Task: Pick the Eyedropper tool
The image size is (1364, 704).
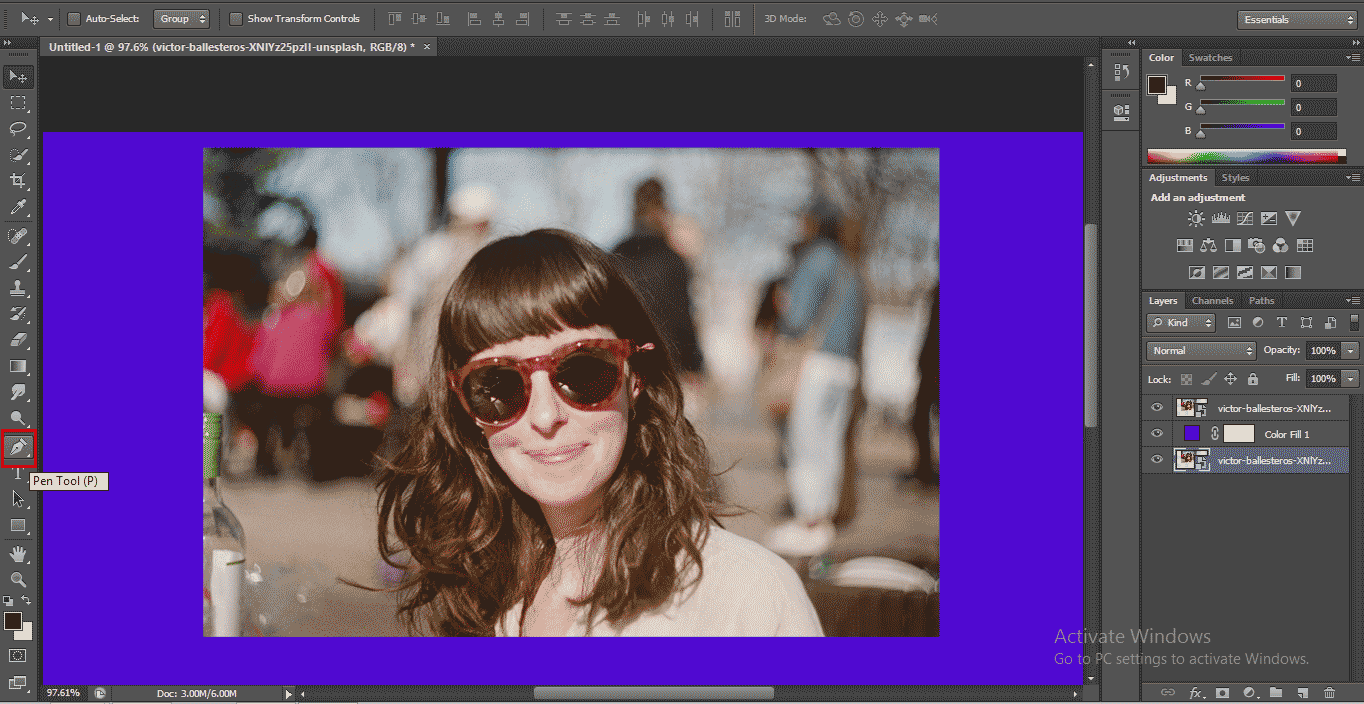Action: 18,208
